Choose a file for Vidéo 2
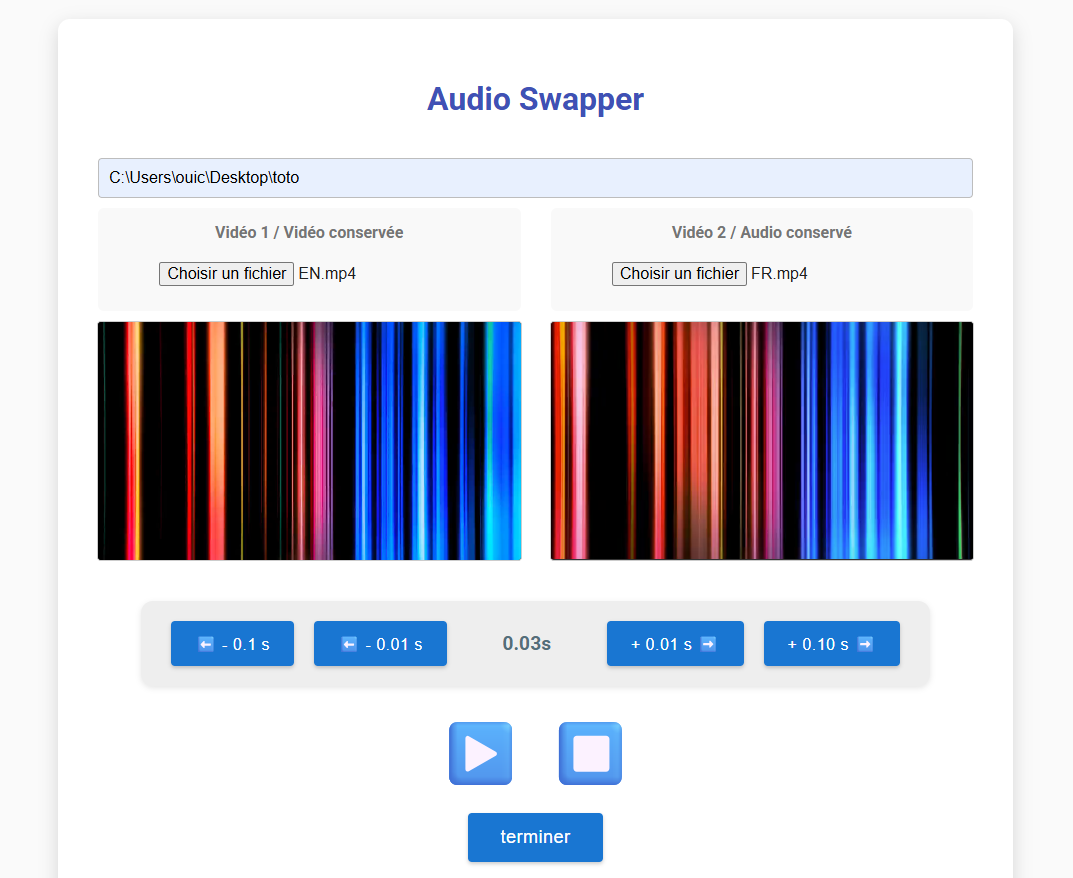 (679, 274)
